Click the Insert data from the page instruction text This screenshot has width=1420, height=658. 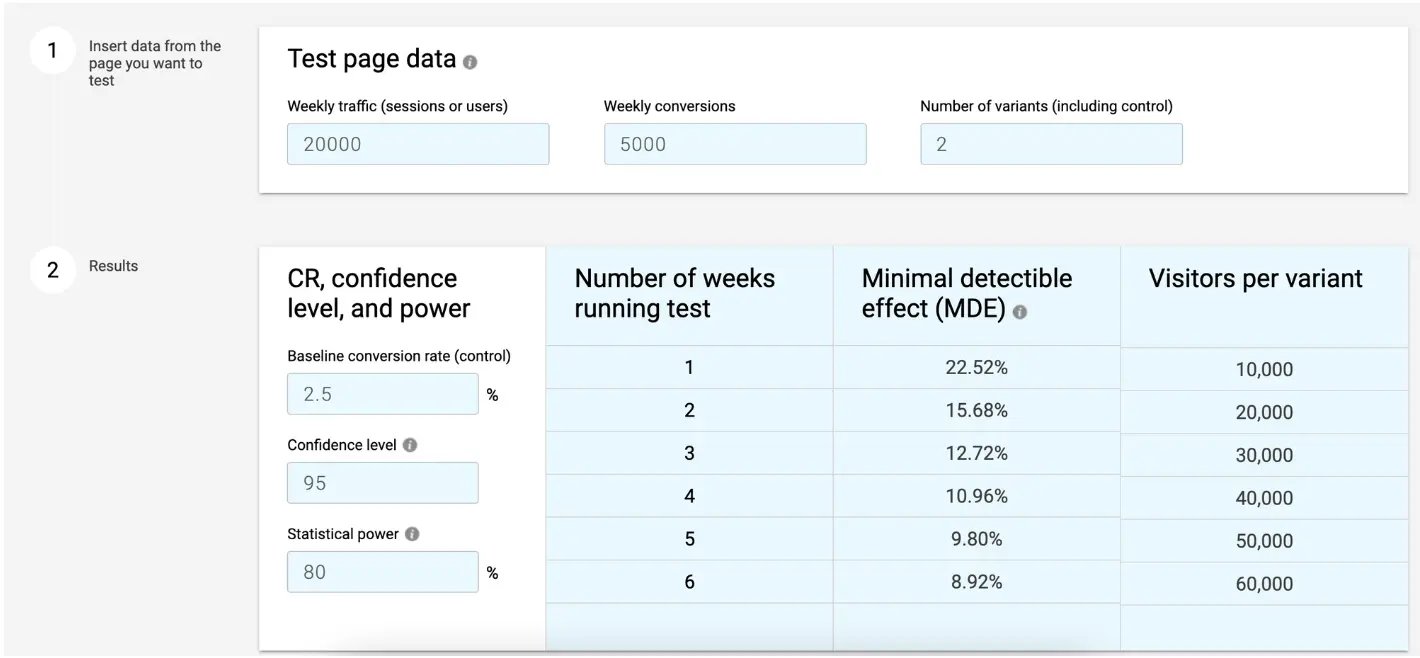155,63
